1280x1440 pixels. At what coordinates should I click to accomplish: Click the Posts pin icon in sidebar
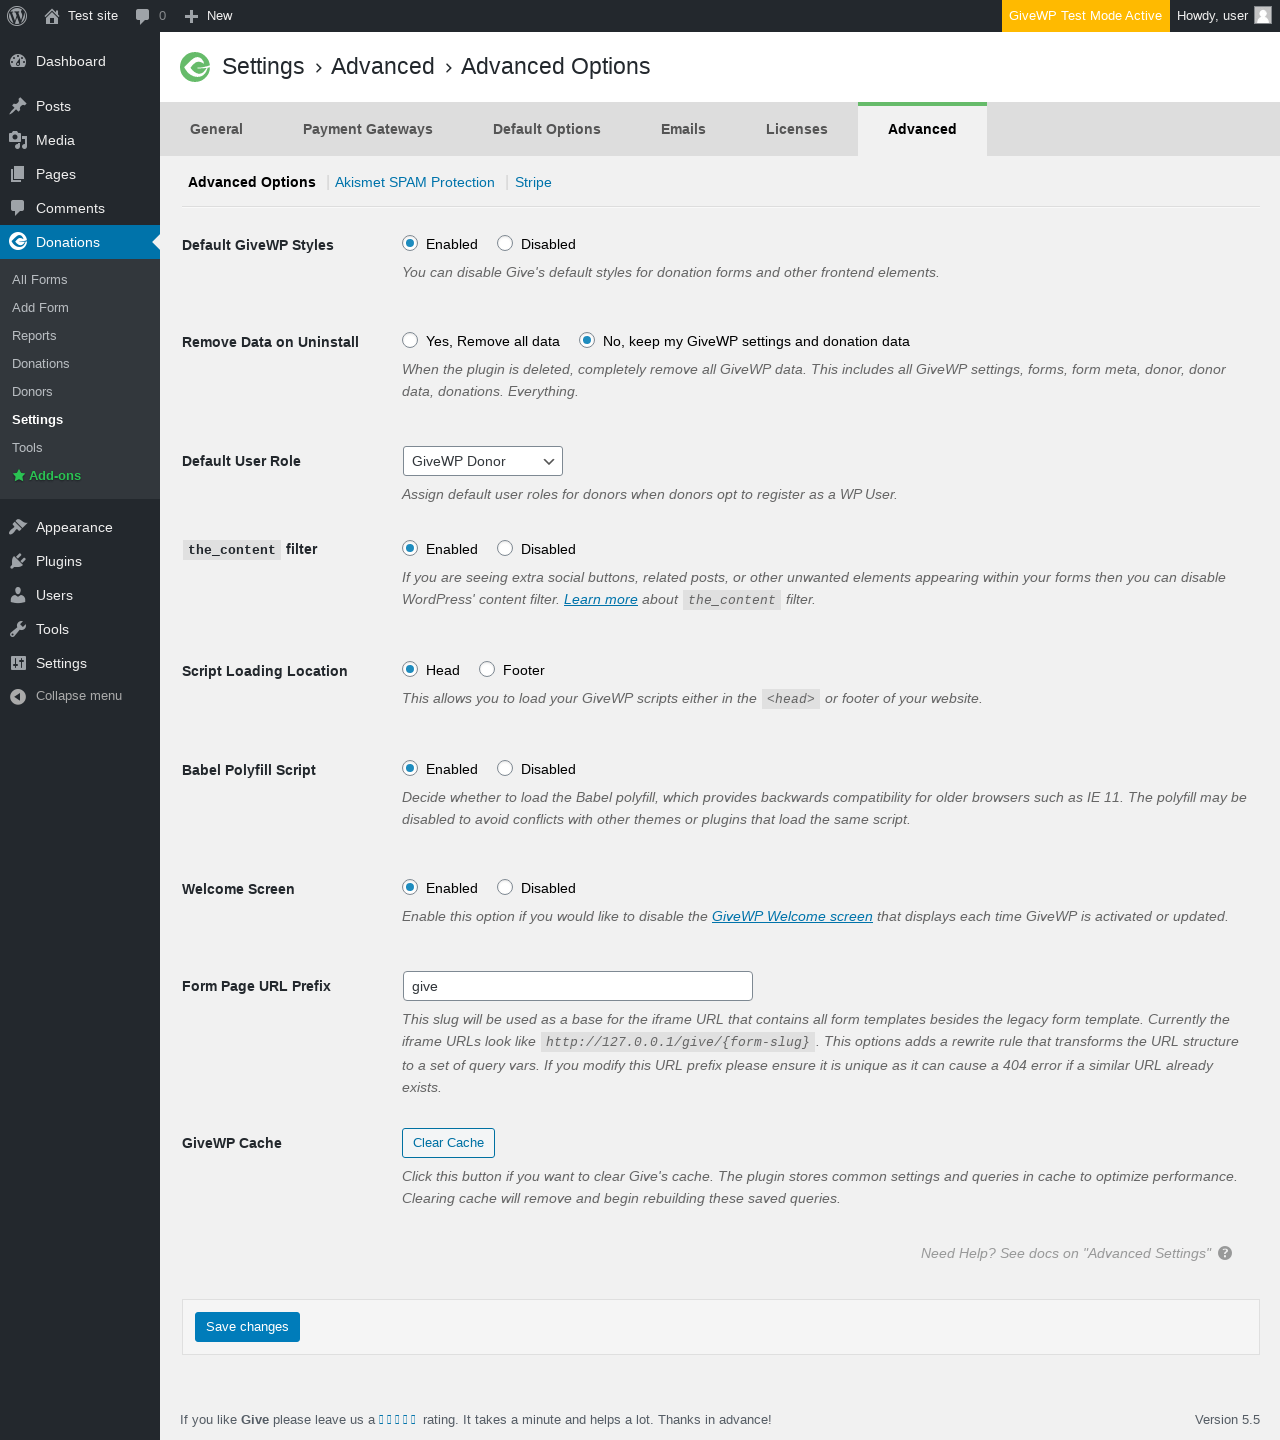tap(18, 106)
